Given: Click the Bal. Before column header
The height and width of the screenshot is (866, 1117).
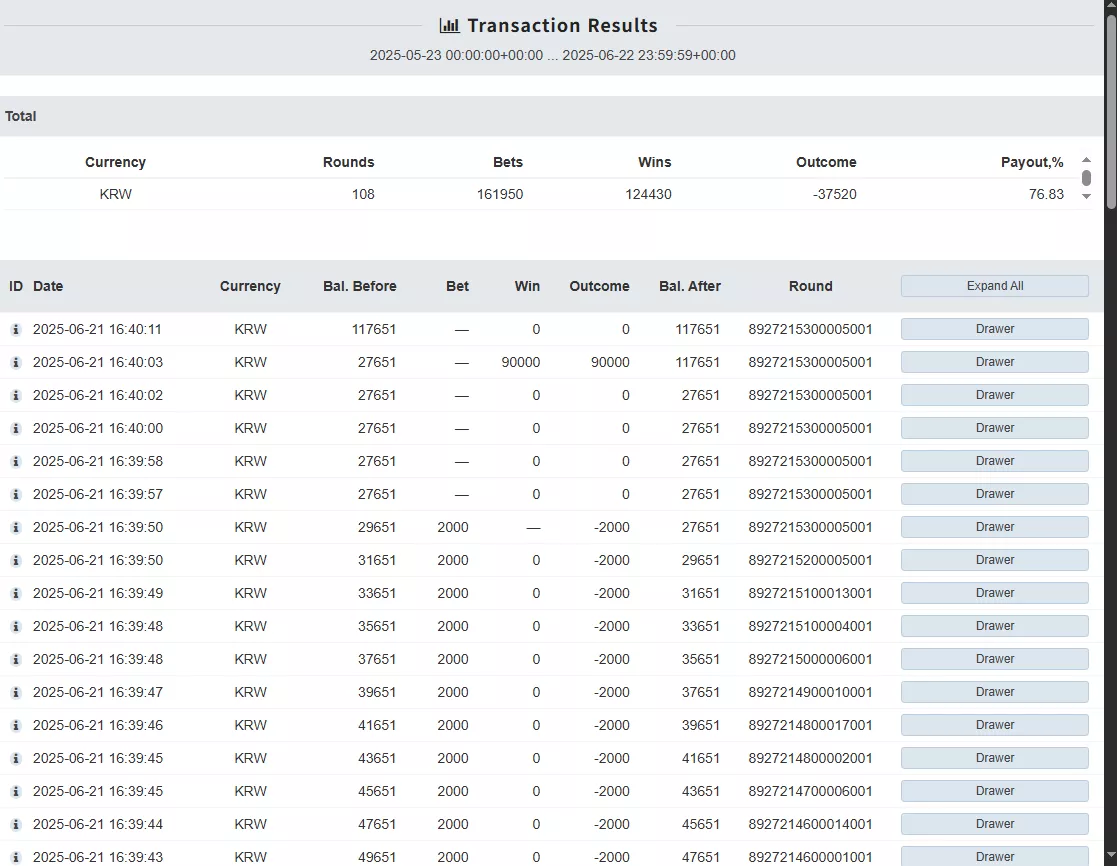Looking at the screenshot, I should click(x=360, y=286).
